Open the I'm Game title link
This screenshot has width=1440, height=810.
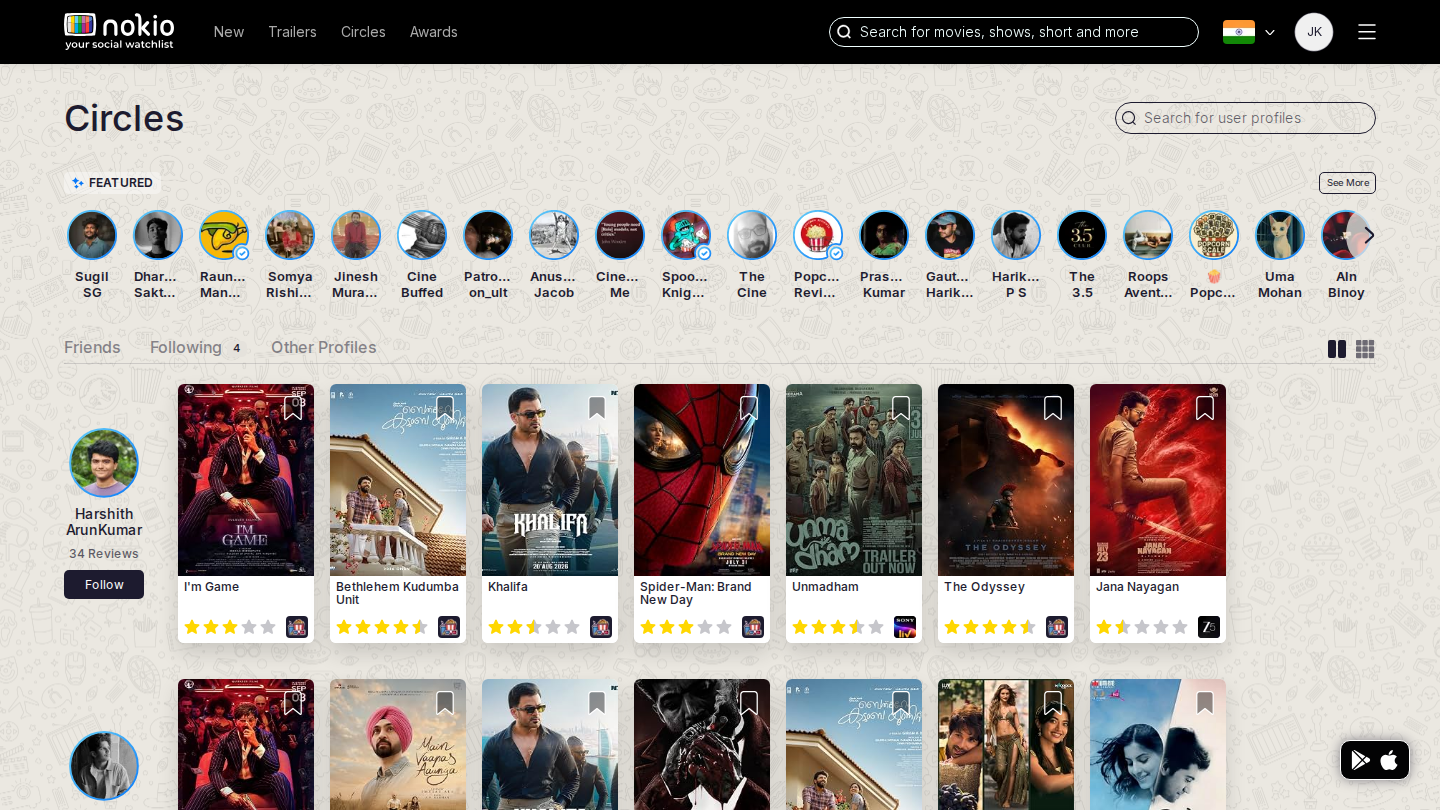pyautogui.click(x=212, y=587)
